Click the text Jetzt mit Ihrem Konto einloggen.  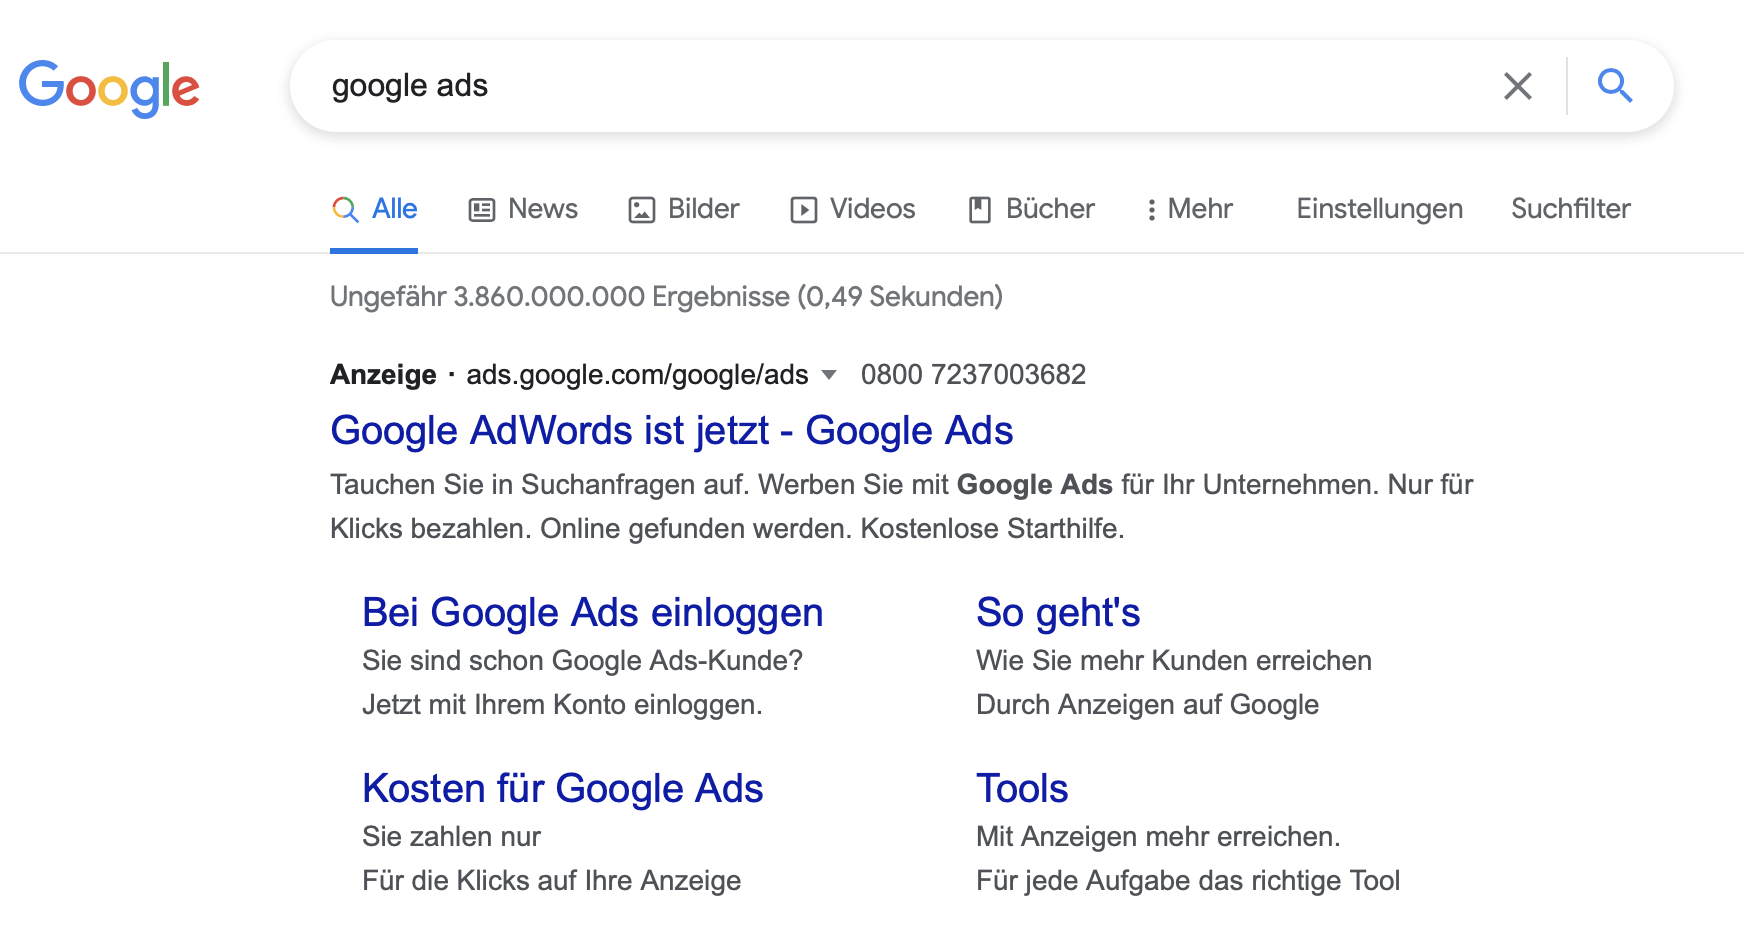pyautogui.click(x=561, y=704)
